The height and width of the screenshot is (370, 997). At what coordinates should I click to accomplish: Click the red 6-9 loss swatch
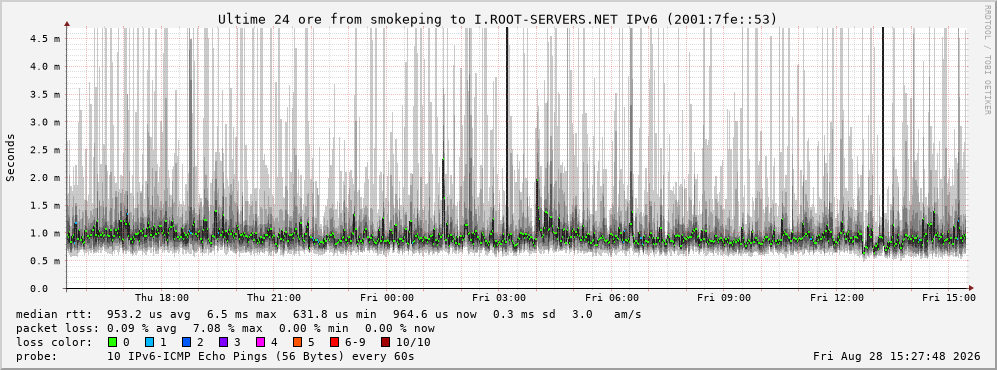pyautogui.click(x=334, y=343)
